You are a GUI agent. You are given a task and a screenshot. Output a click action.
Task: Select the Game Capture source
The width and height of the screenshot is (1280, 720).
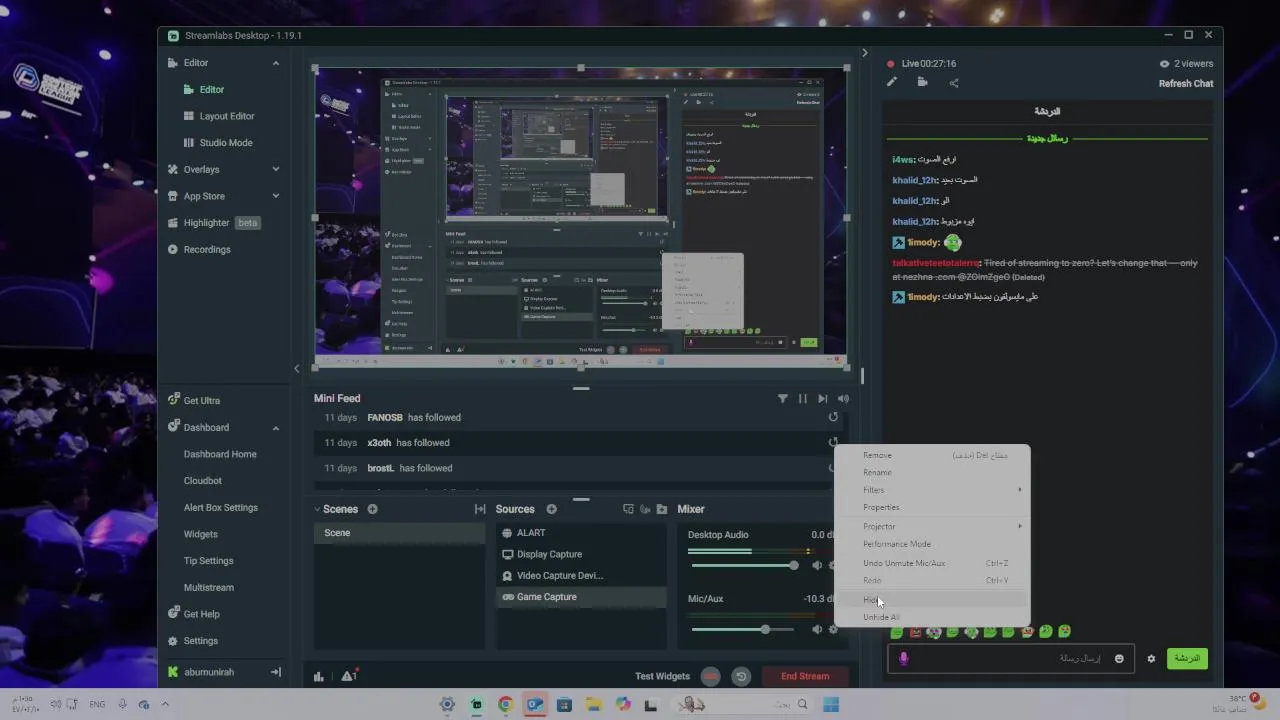[x=581, y=597]
